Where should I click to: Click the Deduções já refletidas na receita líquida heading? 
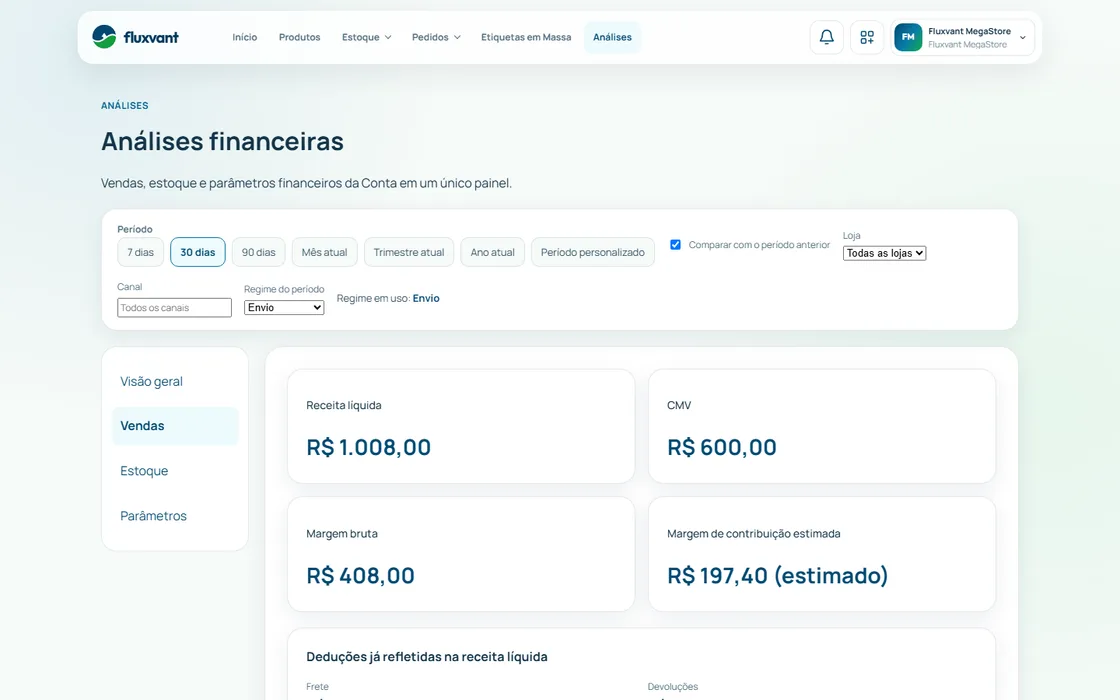click(x=427, y=656)
